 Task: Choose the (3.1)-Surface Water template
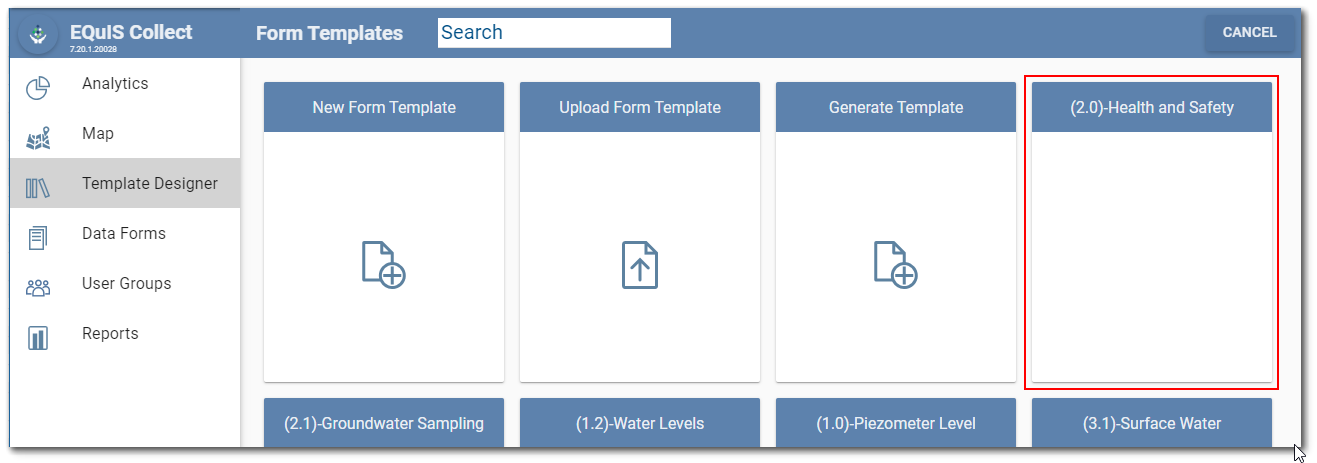point(1152,423)
